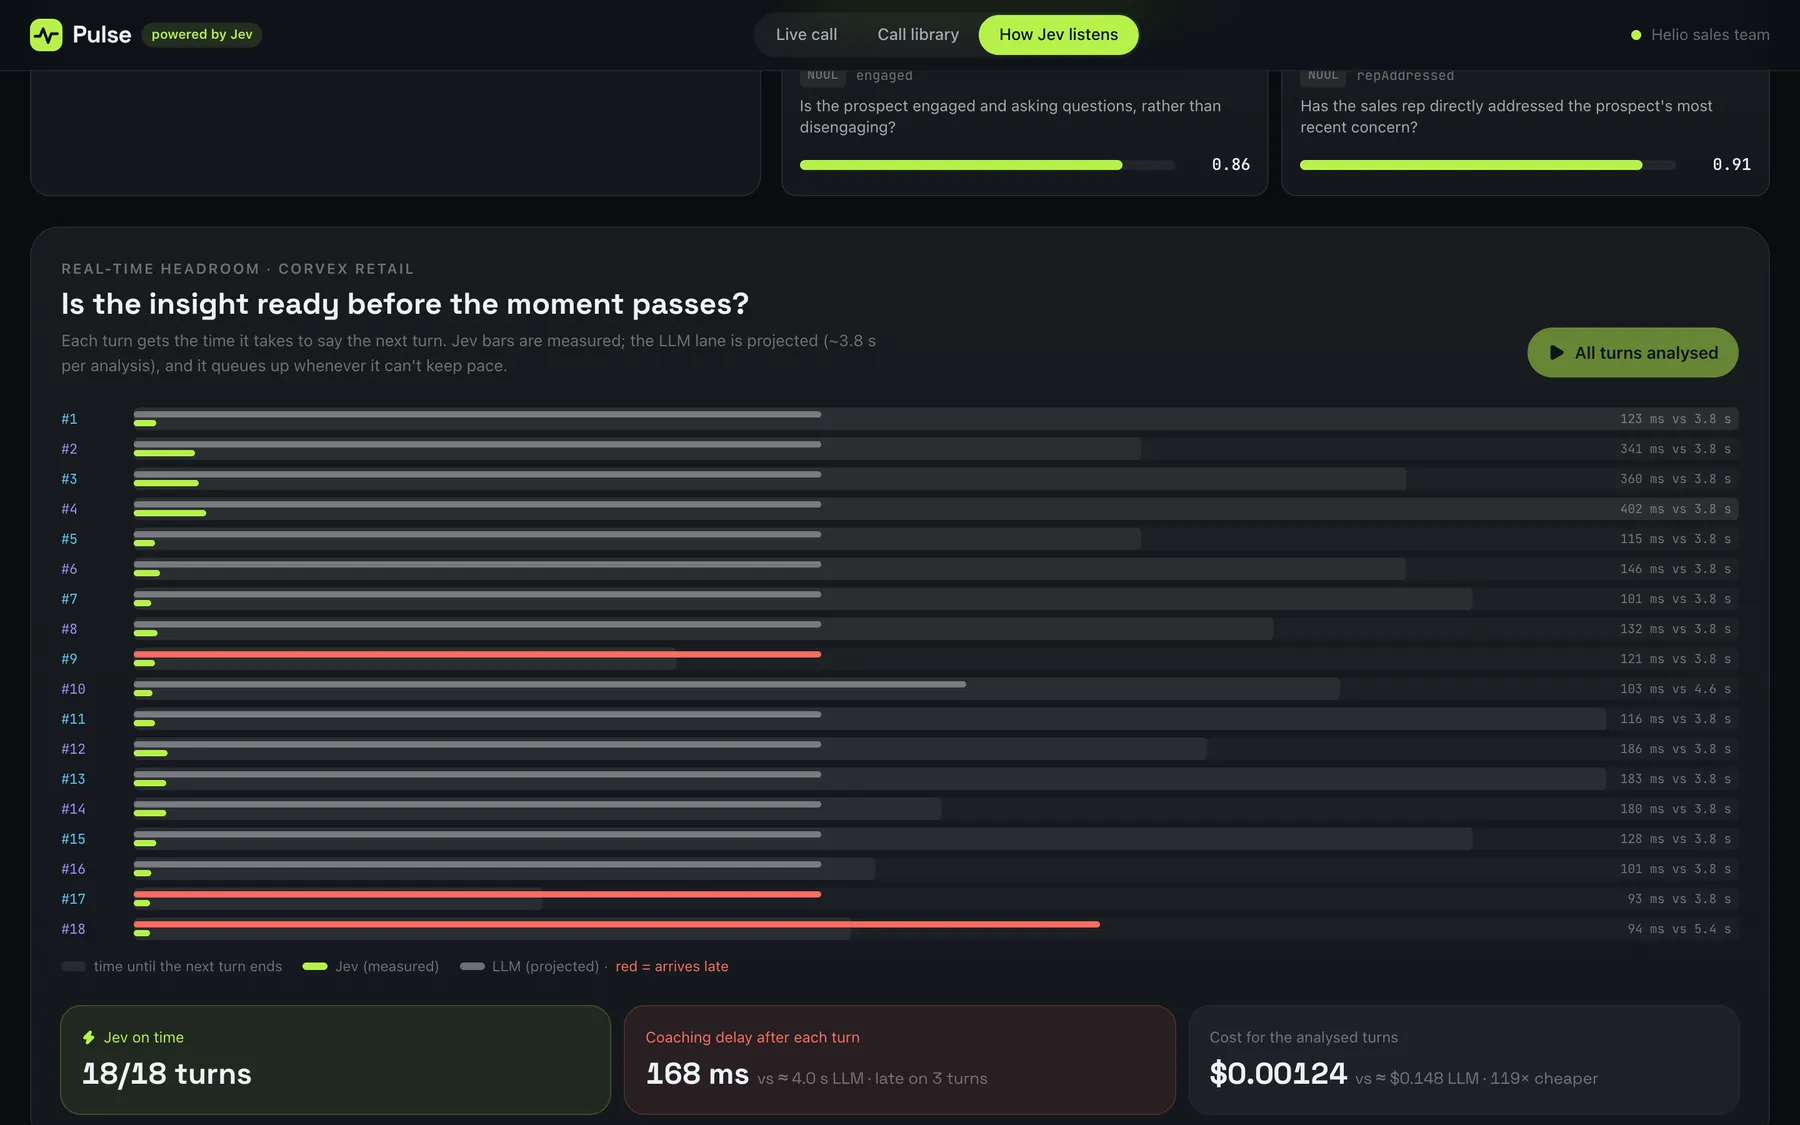The height and width of the screenshot is (1125, 1800).
Task: Click the engaged score bar at 0.86
Action: (x=987, y=165)
